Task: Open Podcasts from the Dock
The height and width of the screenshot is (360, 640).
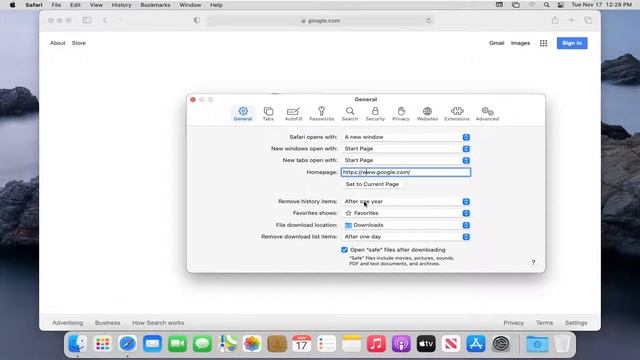Action: coord(401,344)
